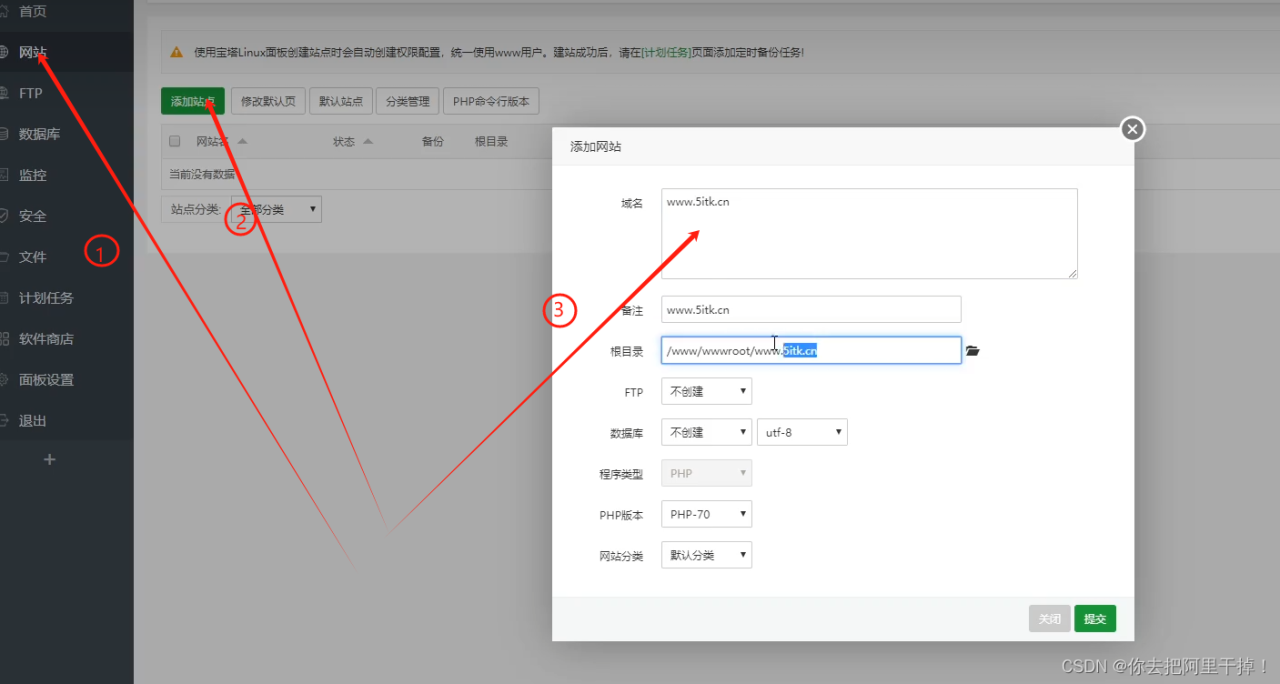
Task: Open the utf-8 encoding dropdown
Action: pyautogui.click(x=802, y=432)
